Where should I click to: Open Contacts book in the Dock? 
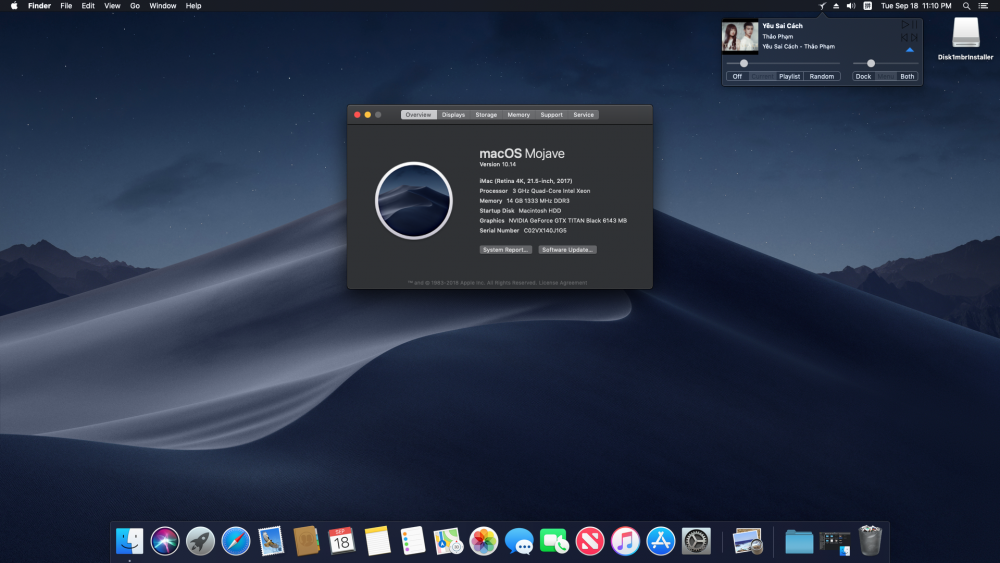point(307,541)
